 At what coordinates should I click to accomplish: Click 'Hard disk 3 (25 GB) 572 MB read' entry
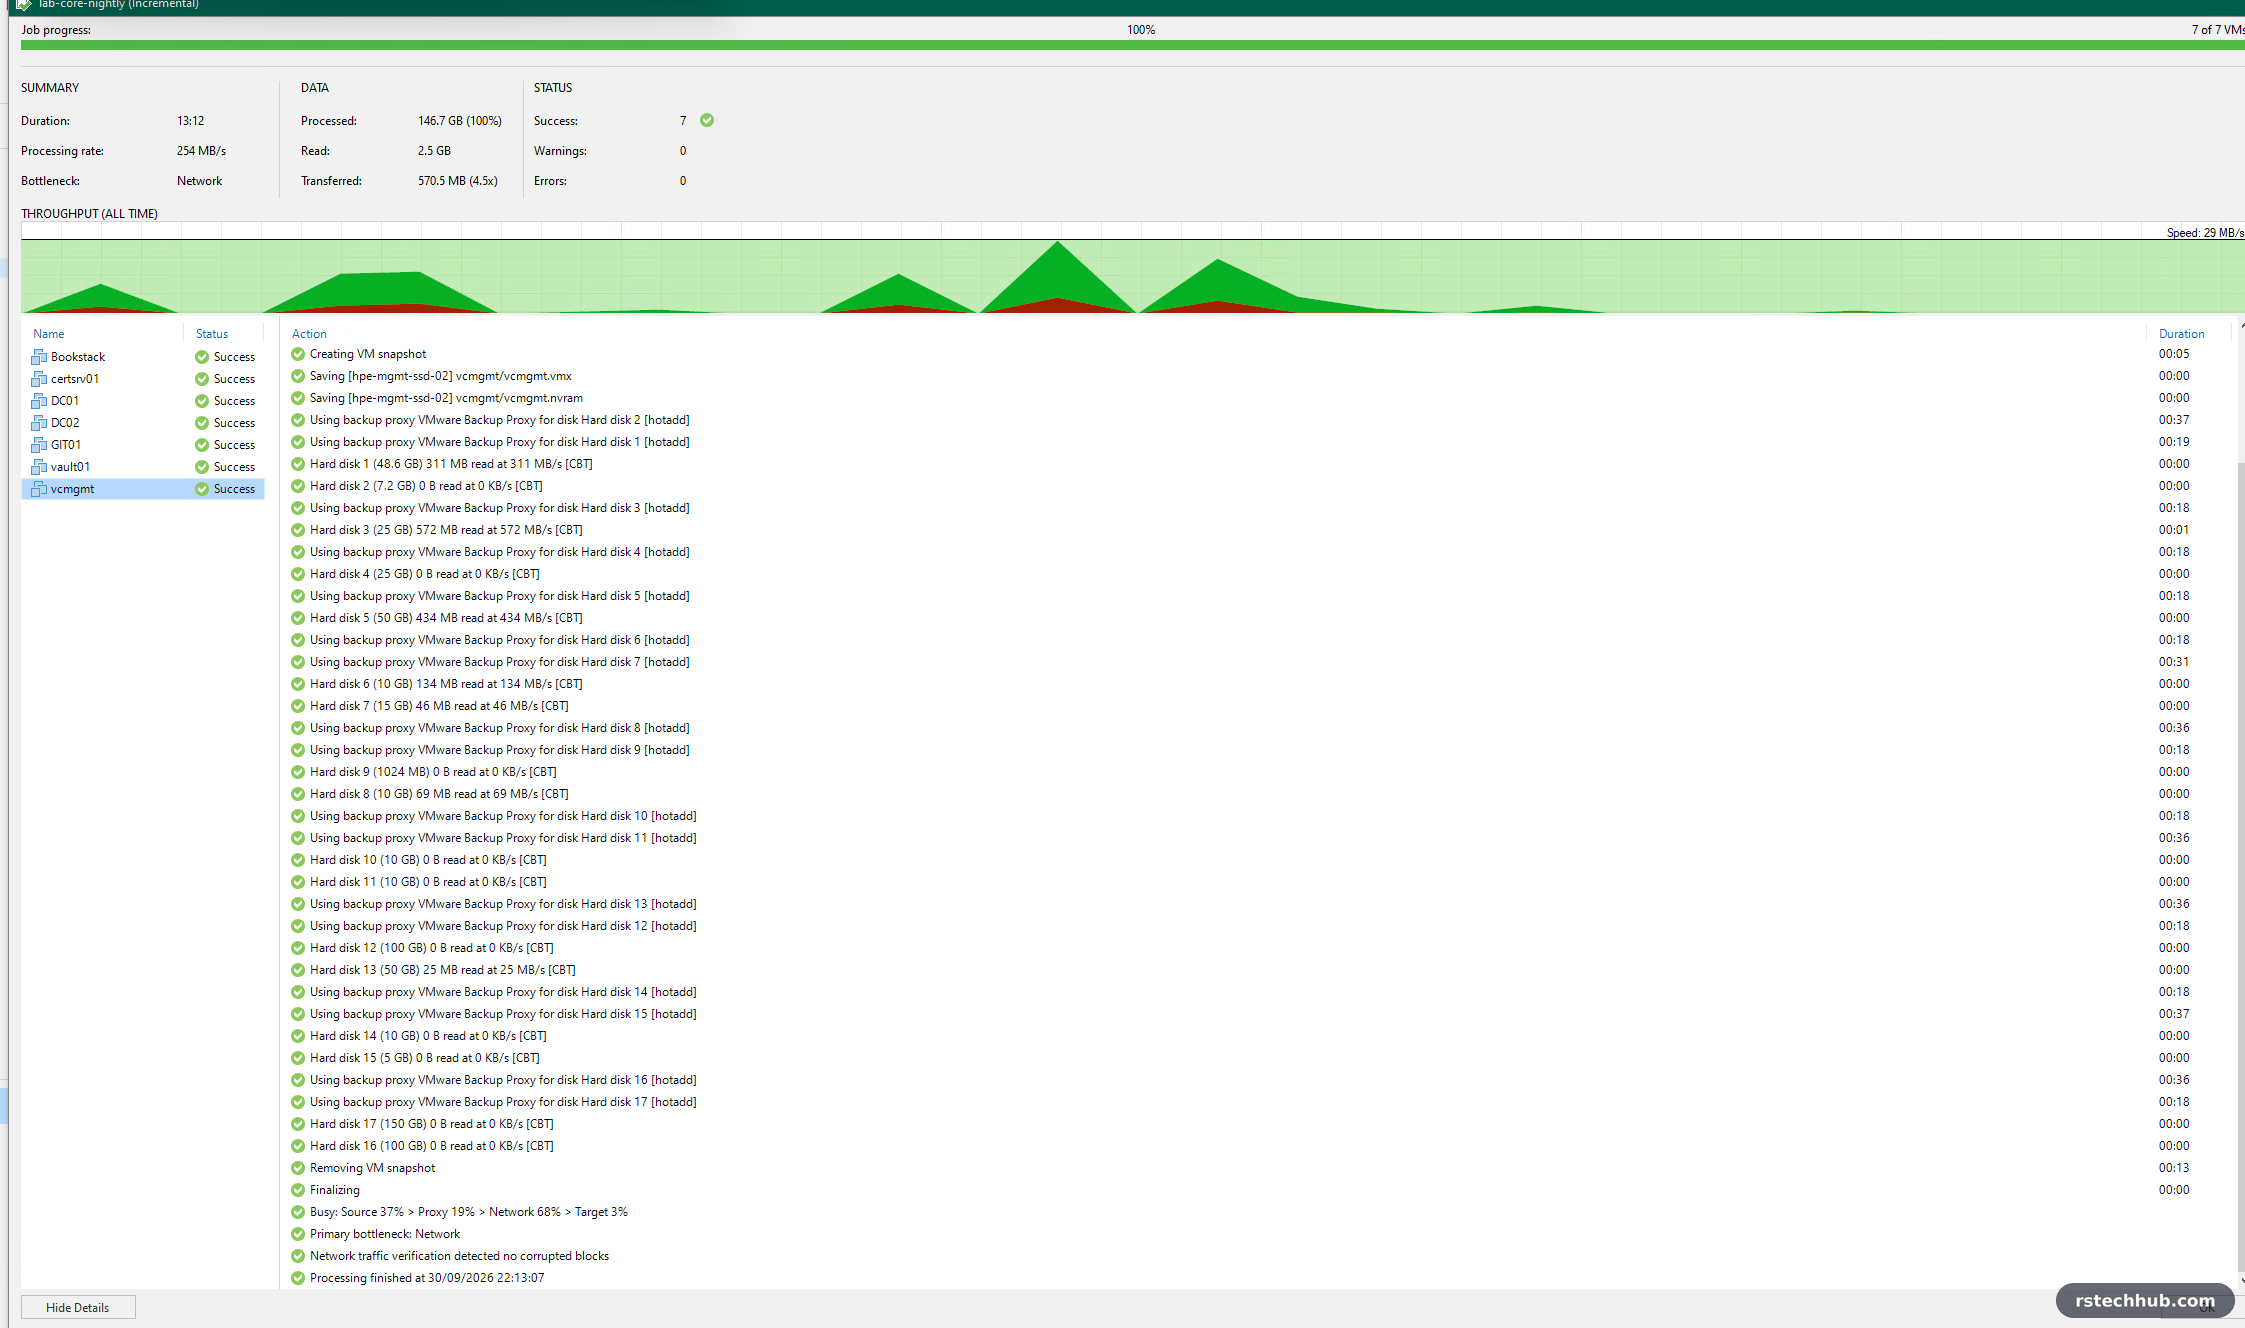[x=446, y=530]
